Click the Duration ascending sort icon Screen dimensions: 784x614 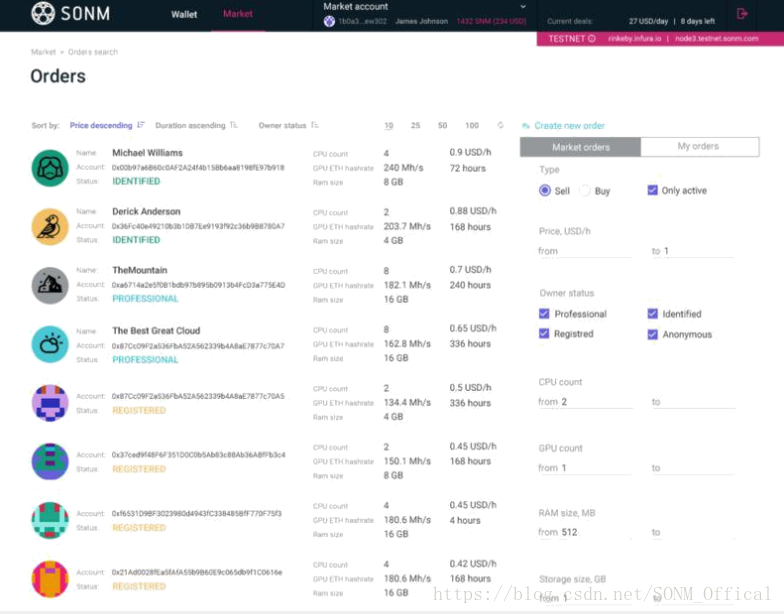click(234, 125)
